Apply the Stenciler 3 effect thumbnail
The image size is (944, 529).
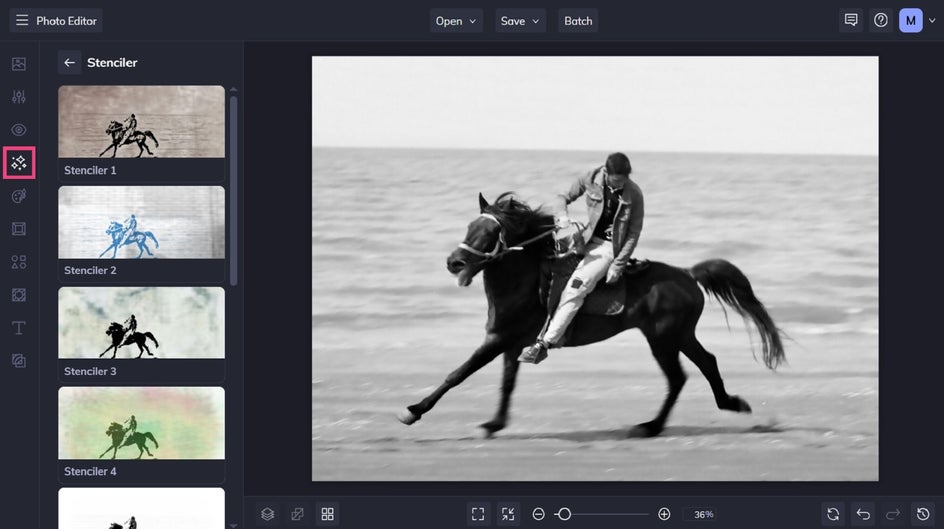pyautogui.click(x=141, y=323)
